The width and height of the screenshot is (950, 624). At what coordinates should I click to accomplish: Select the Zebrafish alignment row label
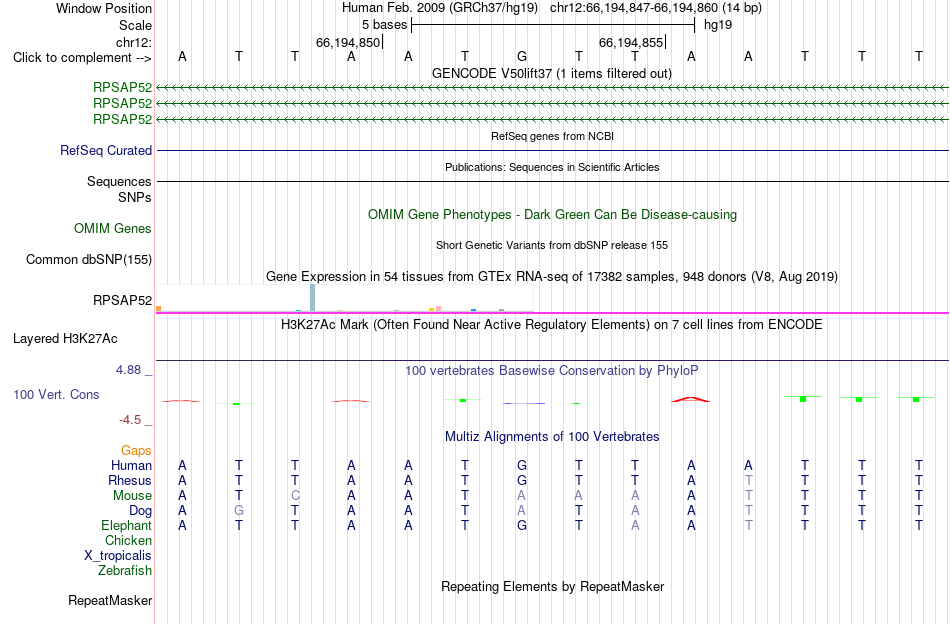click(x=125, y=570)
